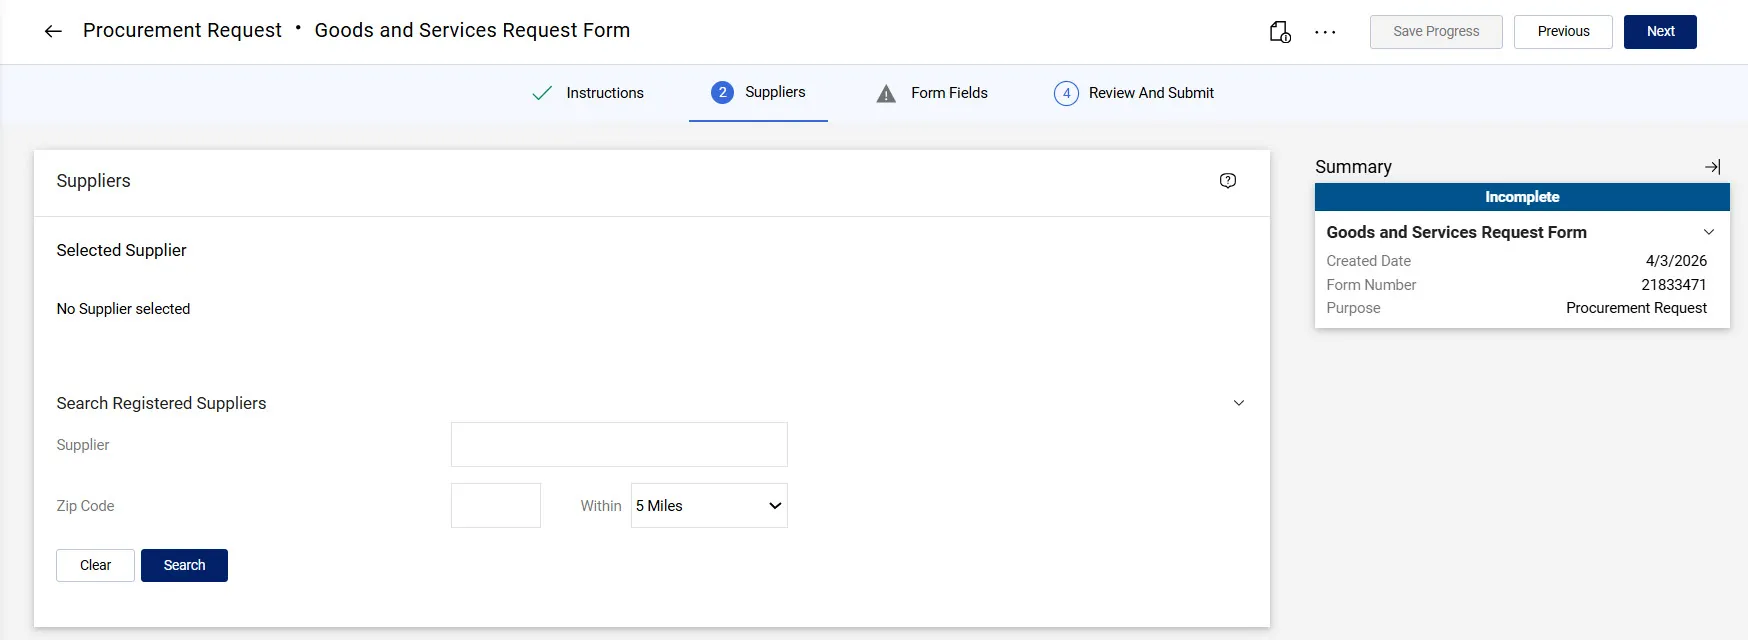Collapse the Search Registered Suppliers section

(x=1239, y=403)
